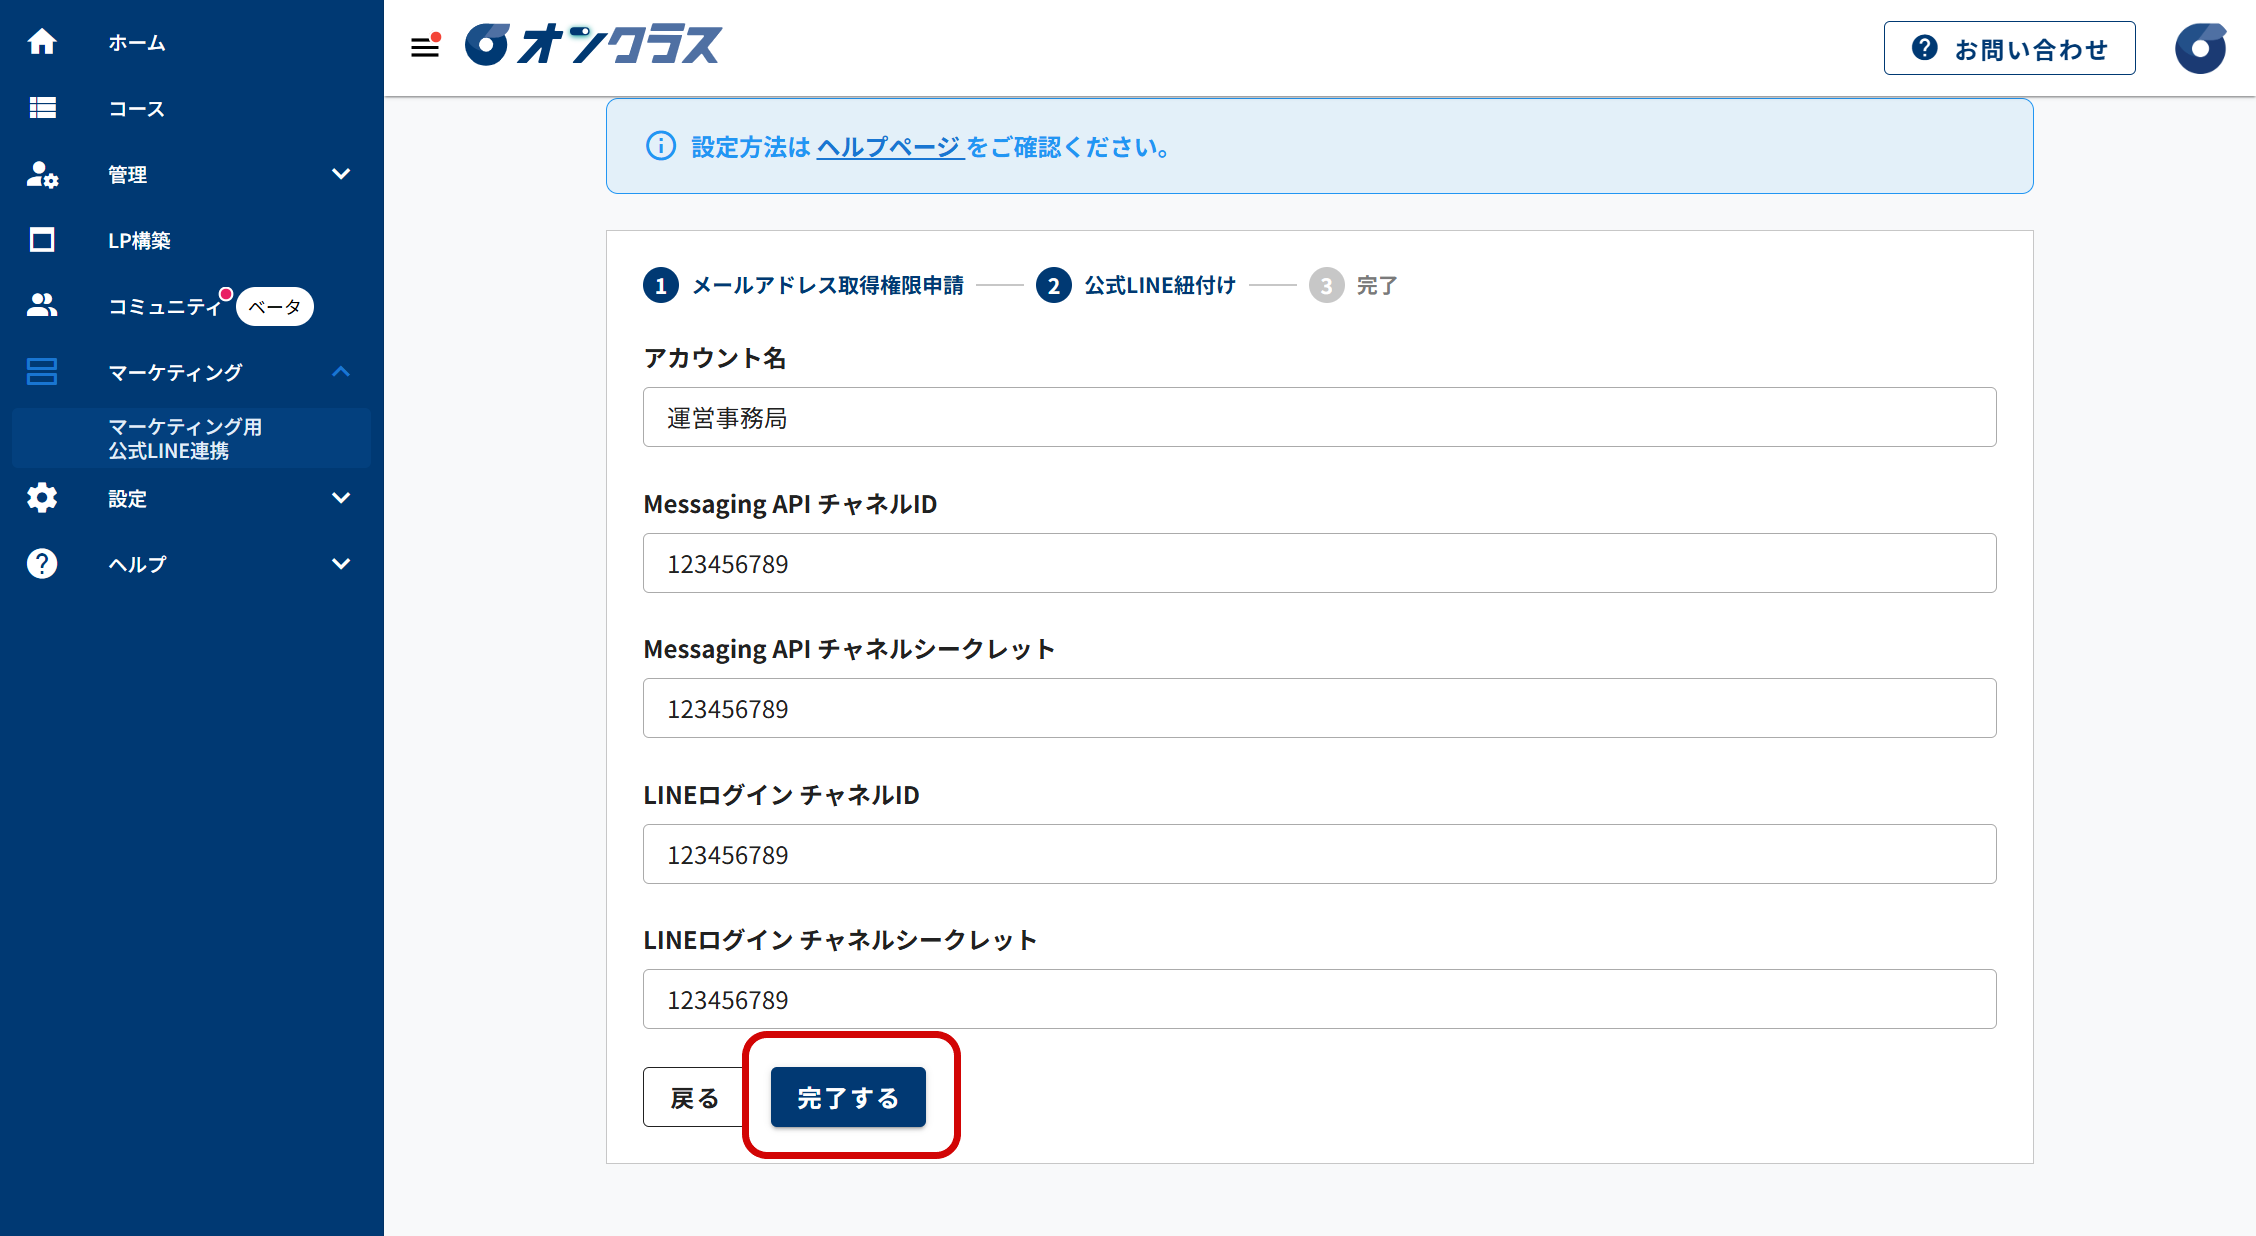This screenshot has height=1236, width=2256.
Task: Click the Community people icon
Action: point(42,305)
